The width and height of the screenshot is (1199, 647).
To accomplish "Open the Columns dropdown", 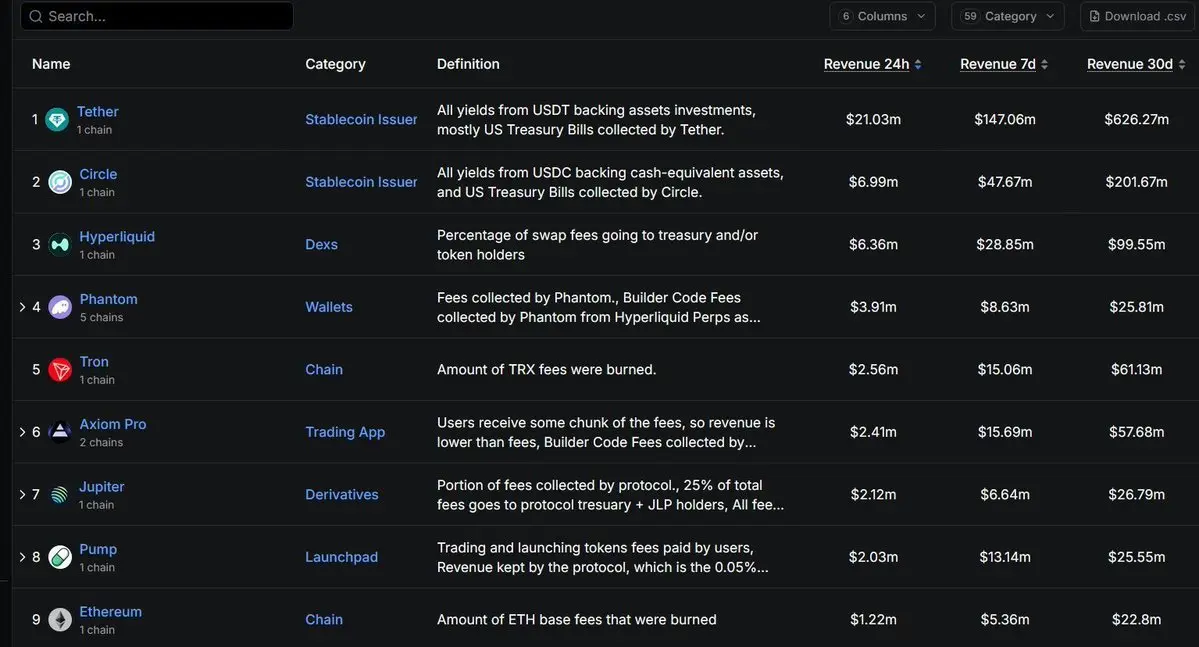I will pos(882,16).
